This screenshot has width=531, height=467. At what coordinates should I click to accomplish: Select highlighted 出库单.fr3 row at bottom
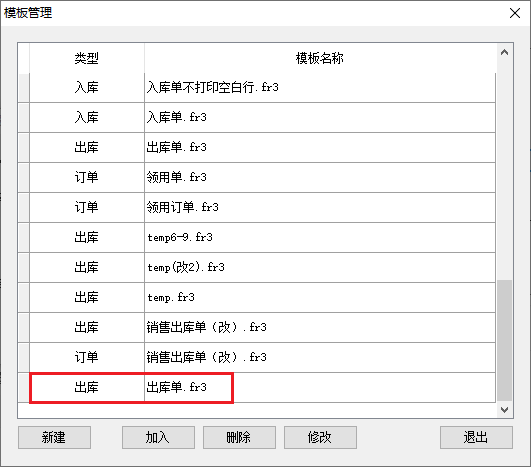click(x=262, y=387)
